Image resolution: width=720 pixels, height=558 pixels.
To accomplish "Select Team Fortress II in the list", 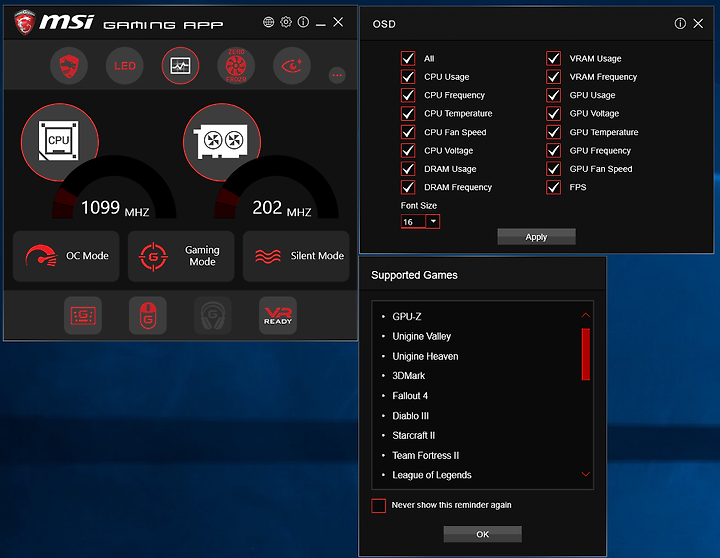I will 426,456.
